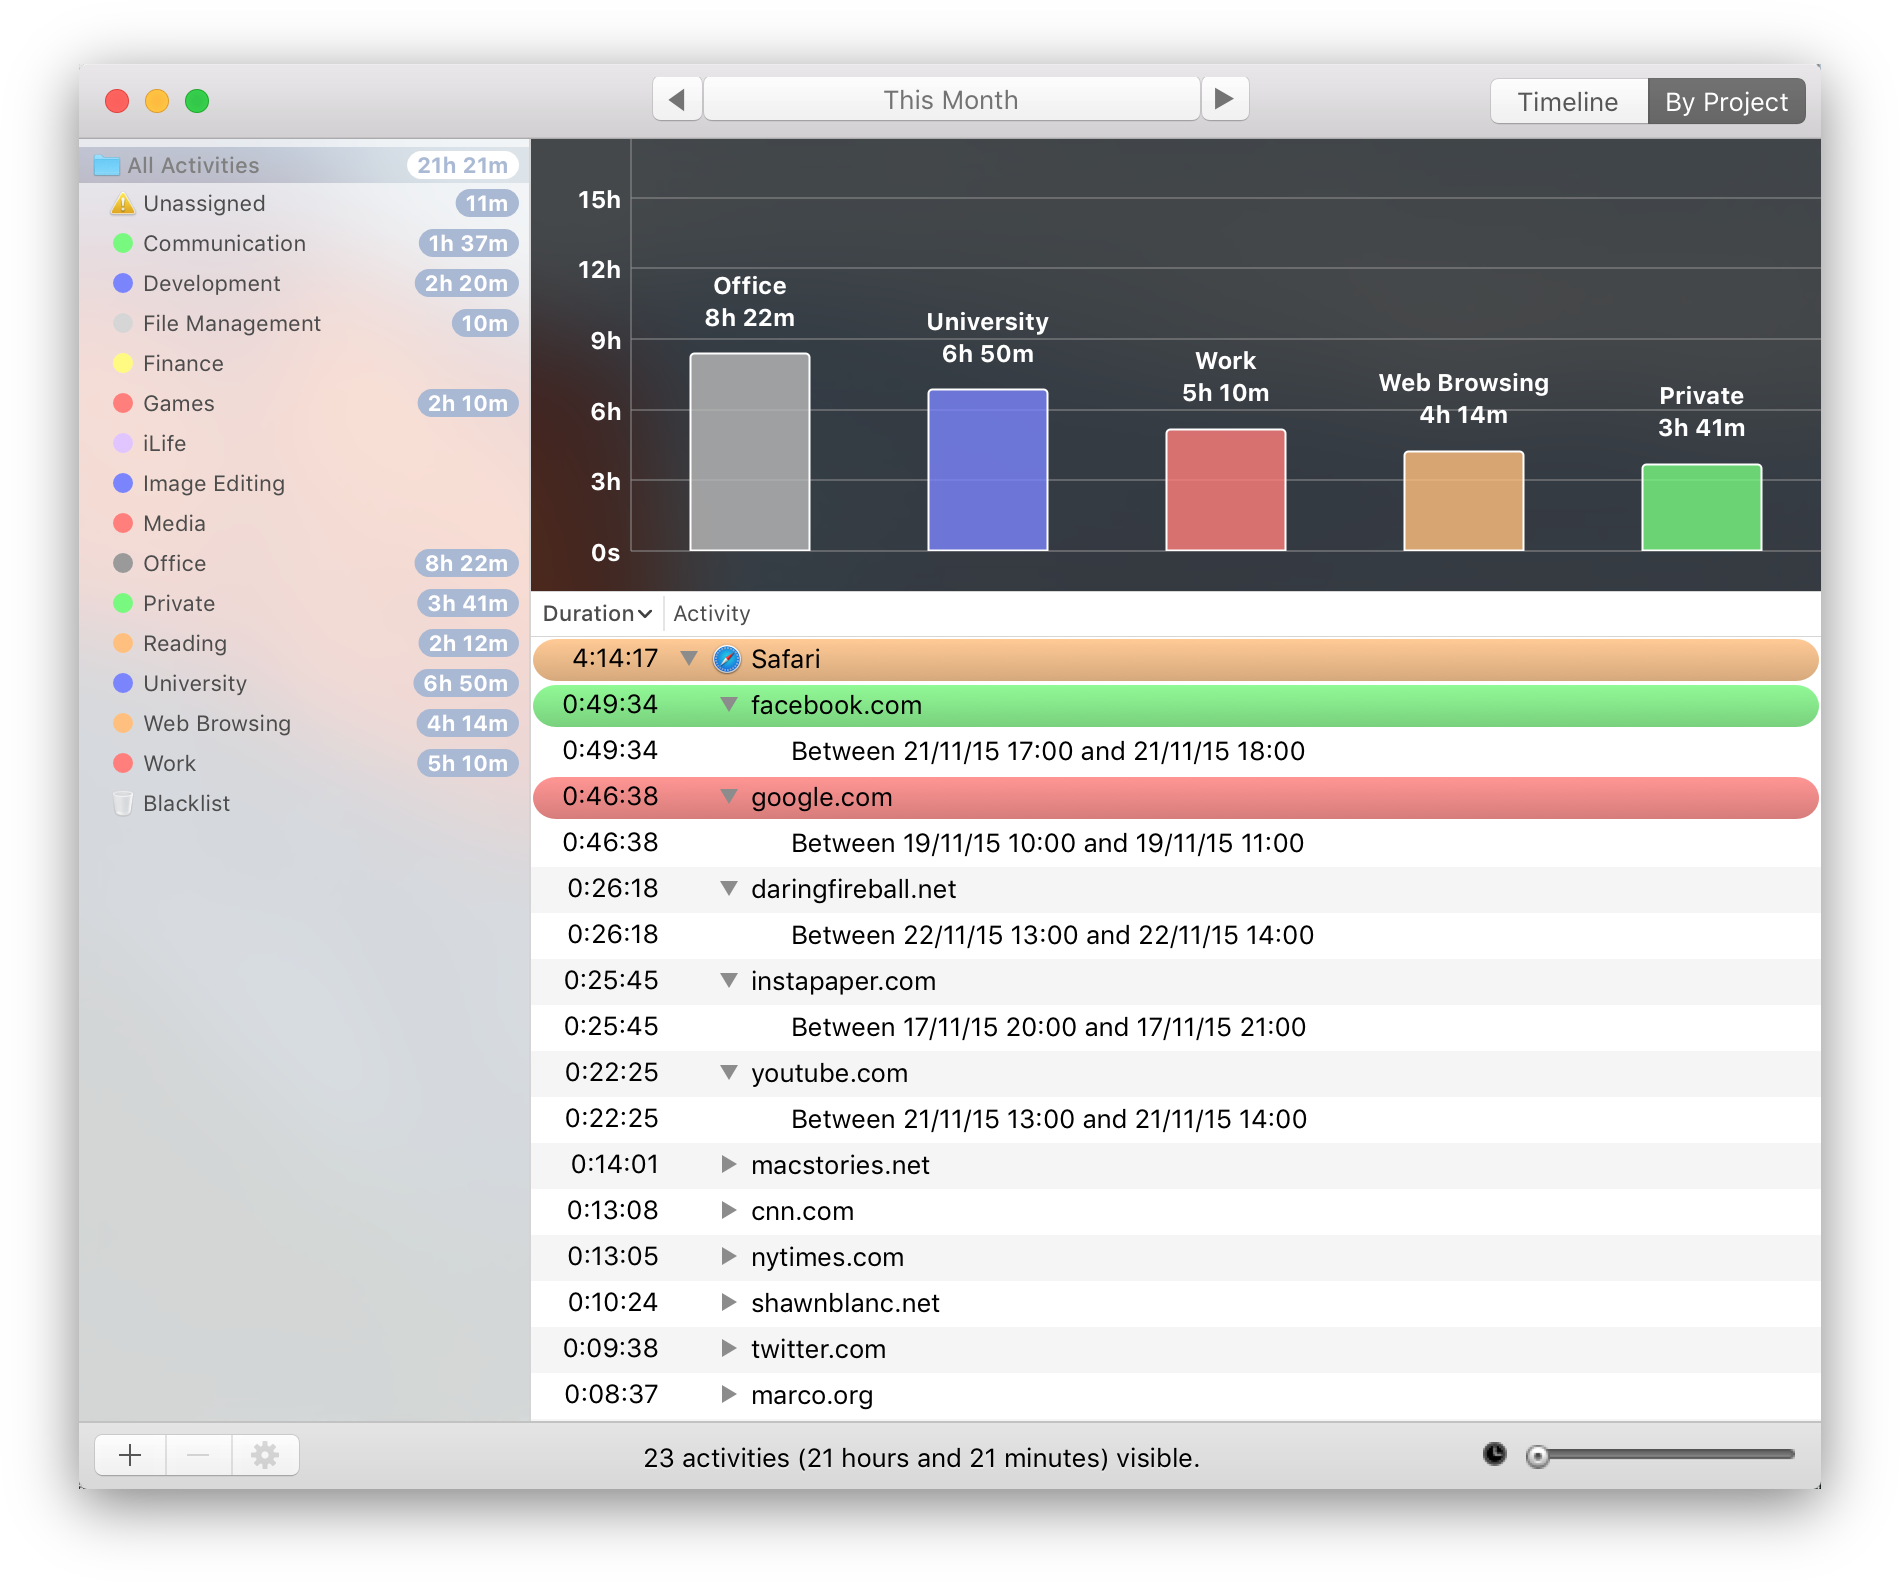Remove the selected project with the minus button
Screen dimensions: 1900x1583
click(x=198, y=1455)
